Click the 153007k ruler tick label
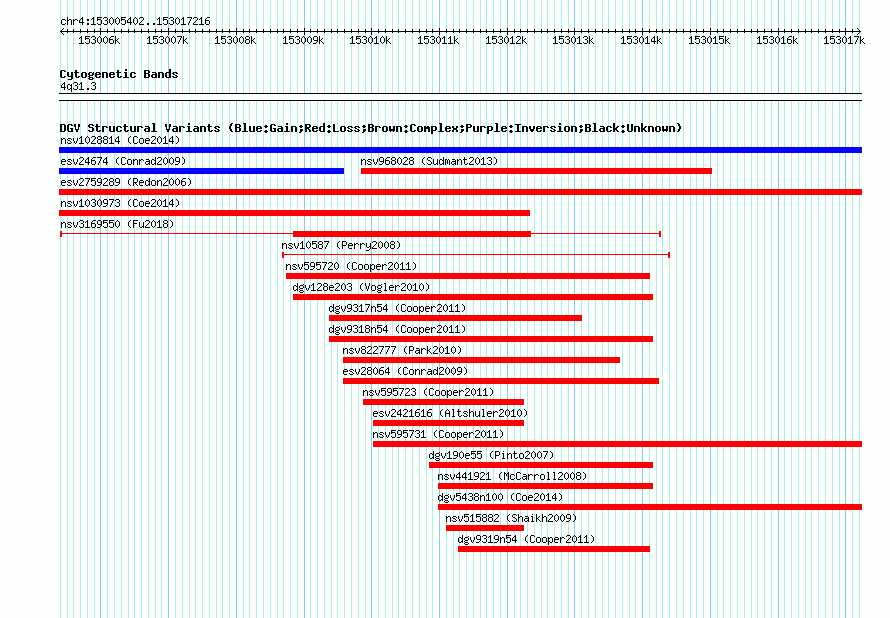 167,40
